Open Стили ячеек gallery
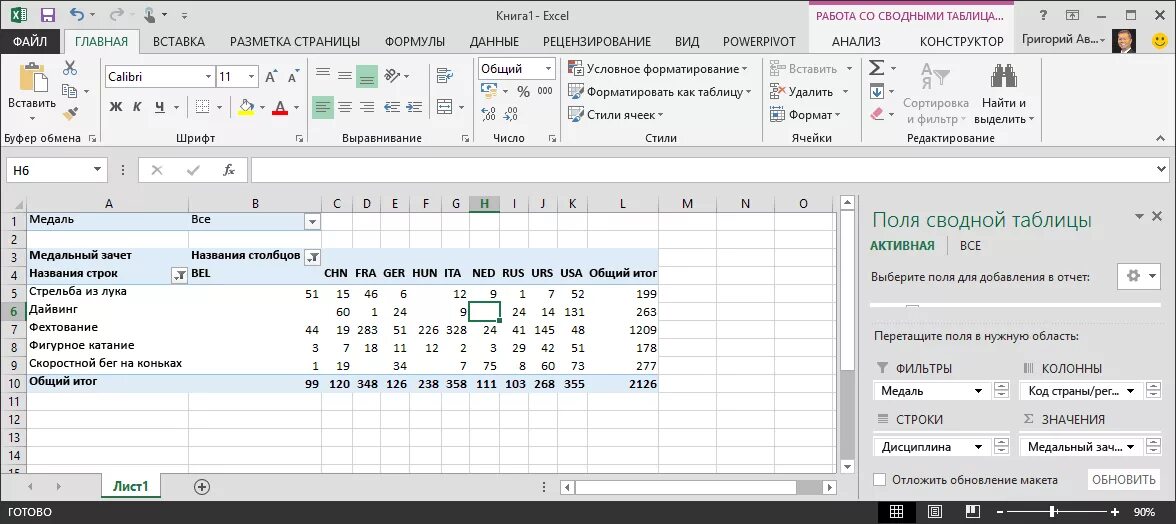The height and width of the screenshot is (524, 1176). (616, 115)
